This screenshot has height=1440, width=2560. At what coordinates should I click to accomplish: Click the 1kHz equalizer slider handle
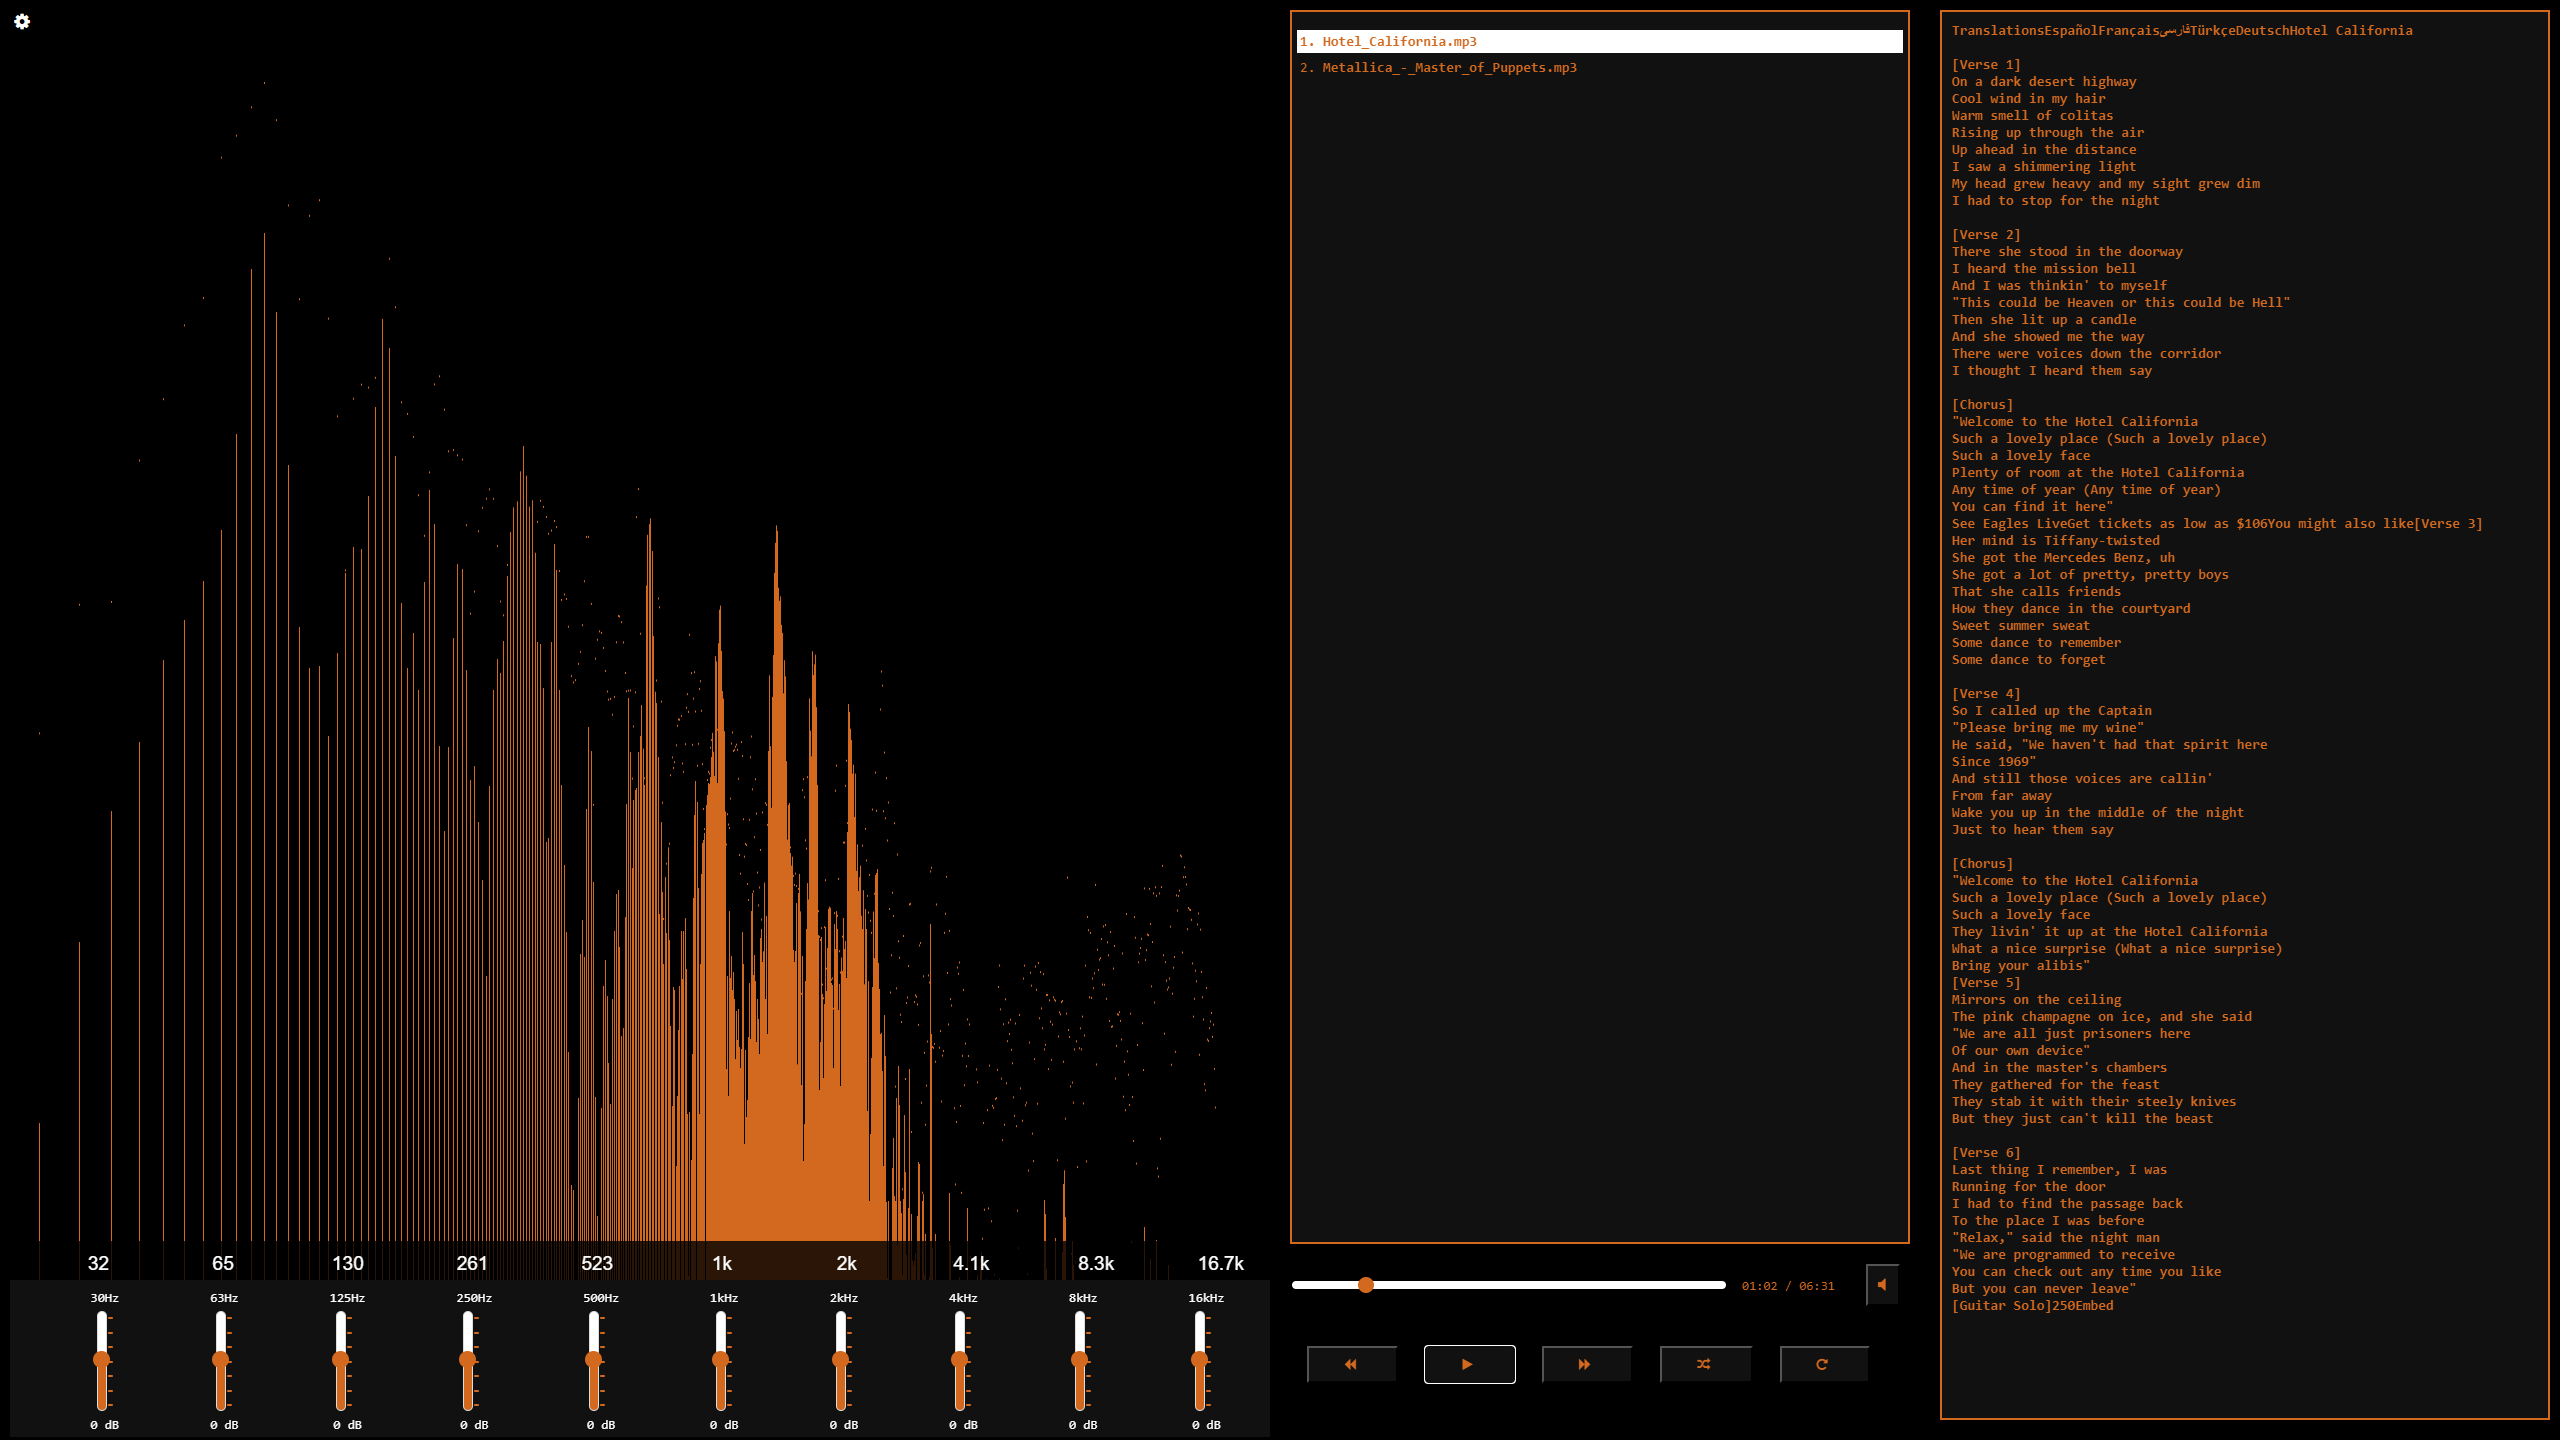(720, 1359)
